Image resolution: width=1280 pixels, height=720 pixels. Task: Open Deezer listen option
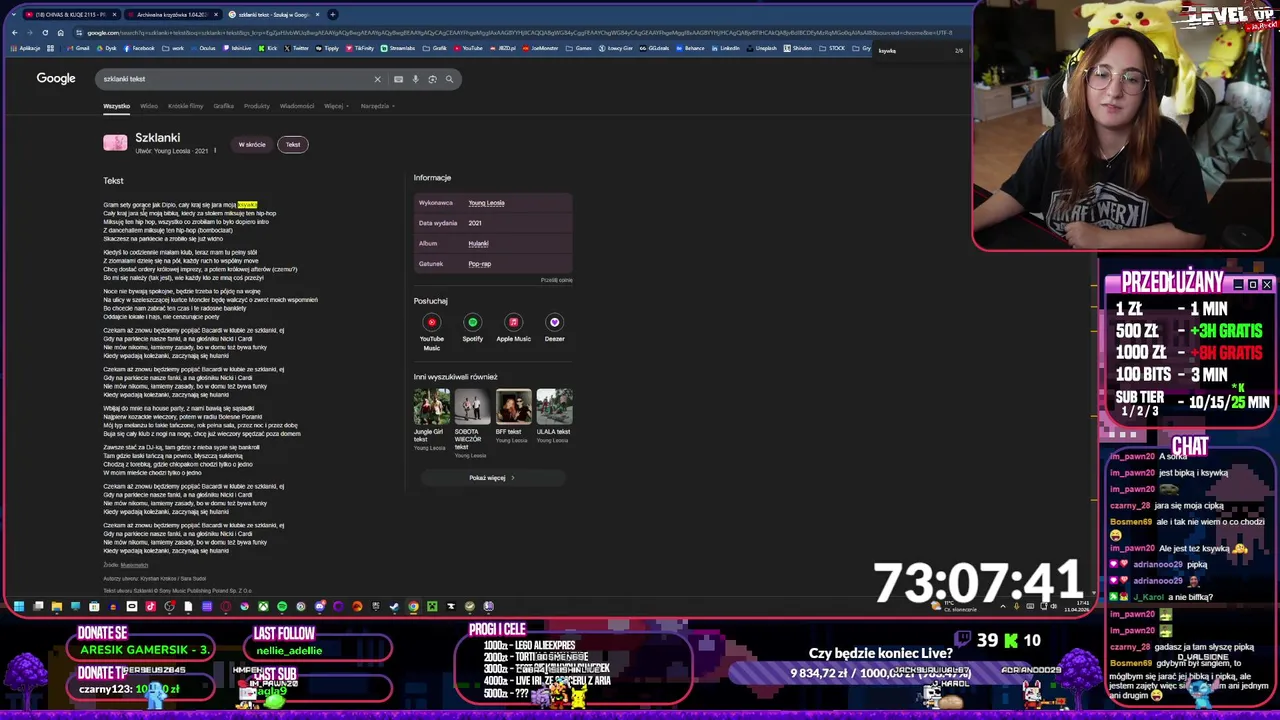(x=554, y=328)
